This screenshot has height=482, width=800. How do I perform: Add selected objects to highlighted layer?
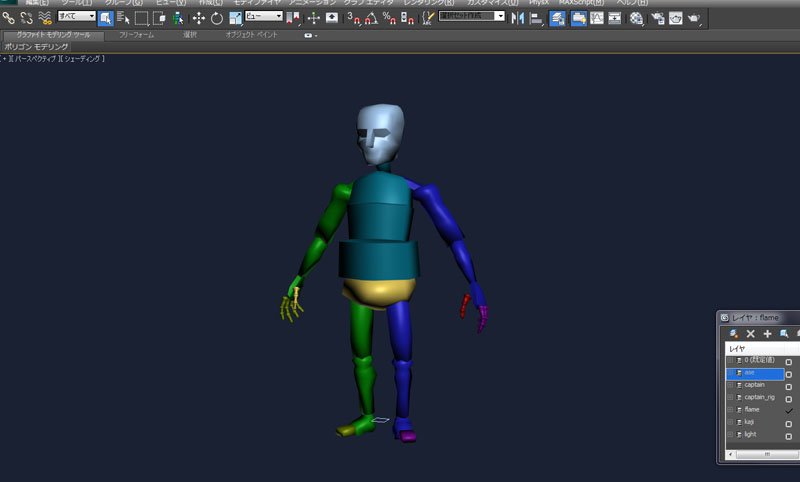point(767,334)
